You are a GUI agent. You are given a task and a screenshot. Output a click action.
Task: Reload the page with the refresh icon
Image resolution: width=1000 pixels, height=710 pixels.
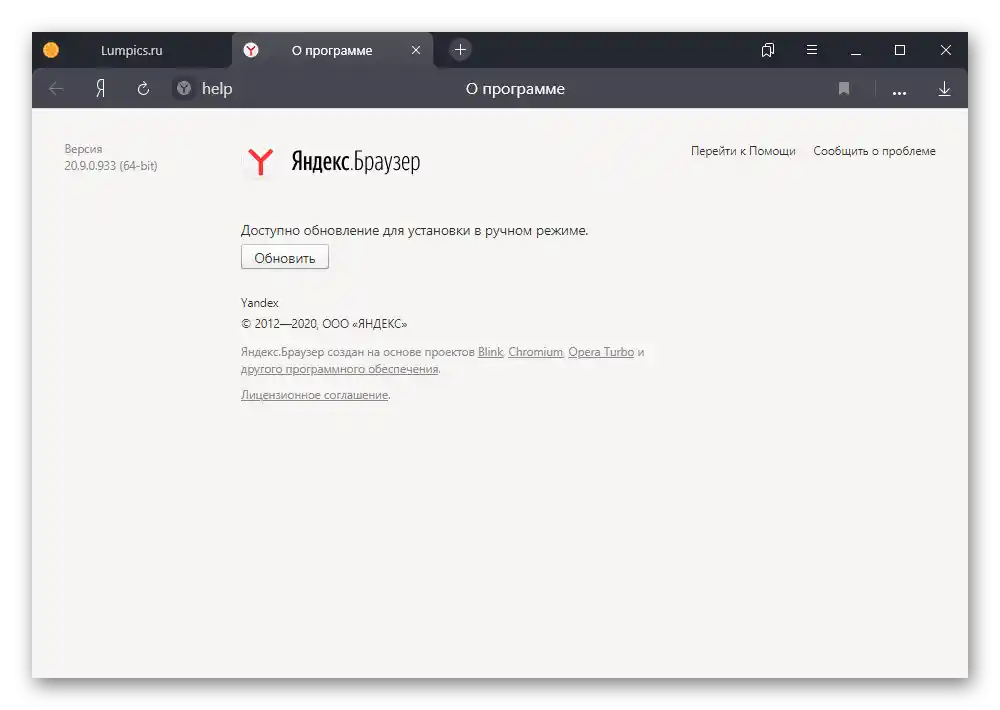143,89
